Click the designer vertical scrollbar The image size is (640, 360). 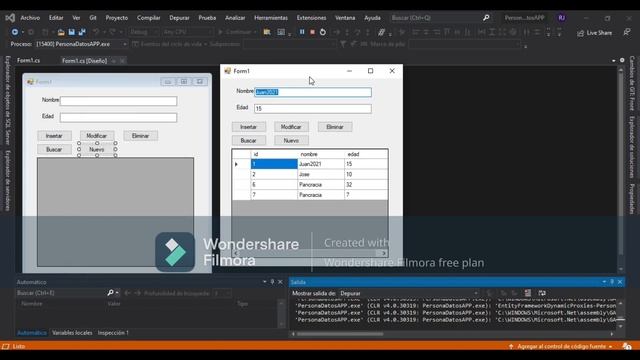click(621, 170)
